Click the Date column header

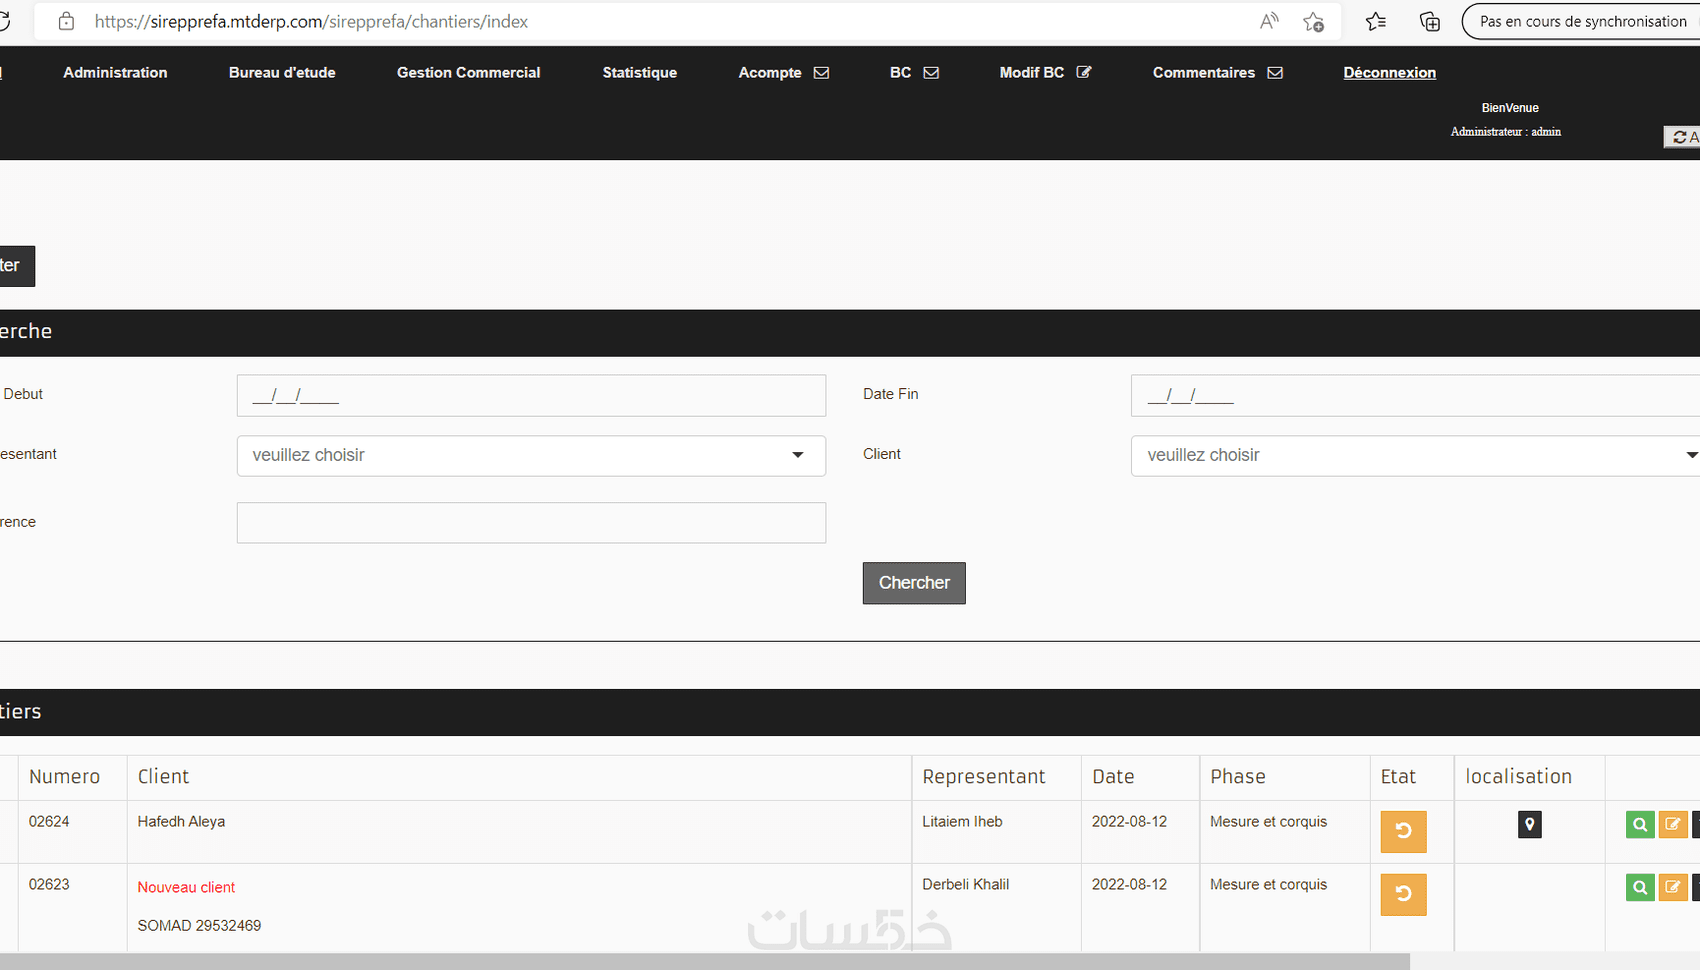click(x=1113, y=777)
